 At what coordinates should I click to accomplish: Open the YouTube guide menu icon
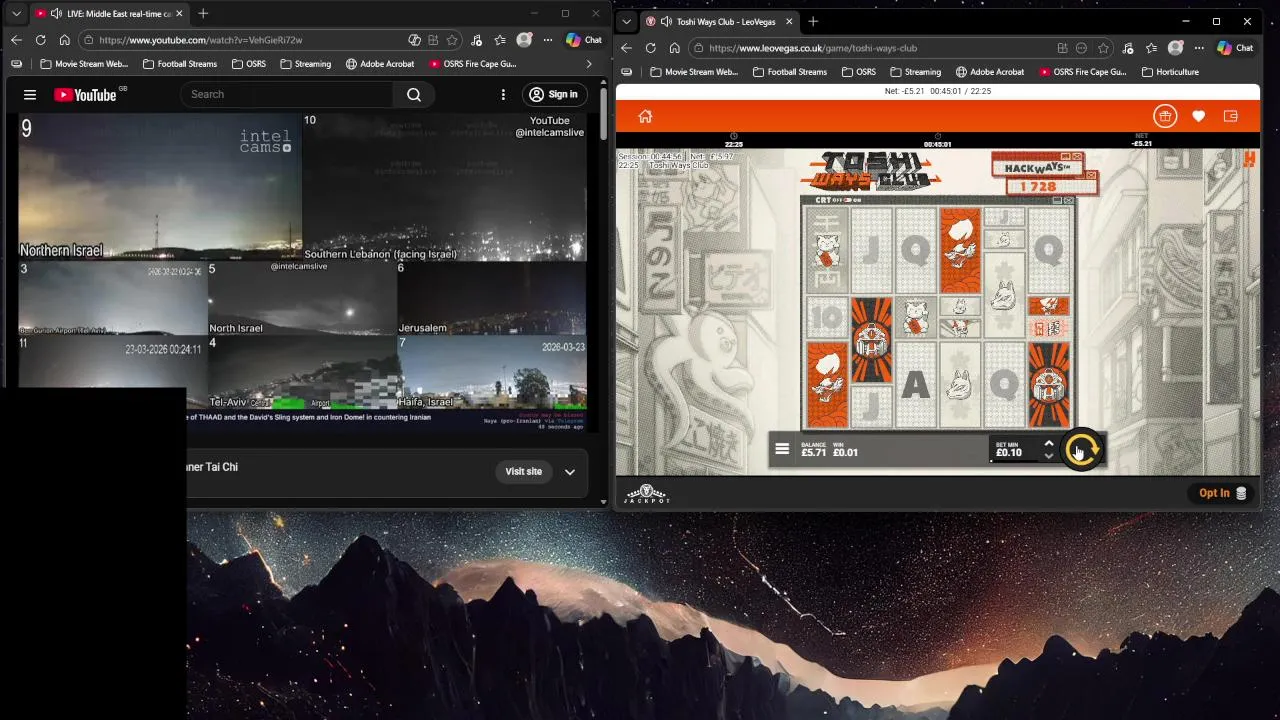point(30,94)
